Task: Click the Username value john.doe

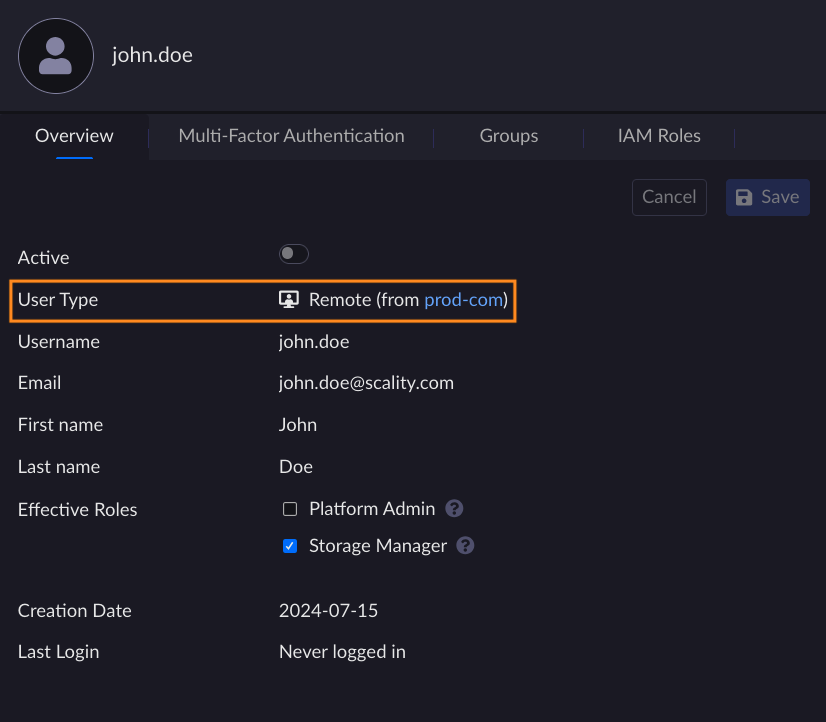Action: click(x=314, y=342)
